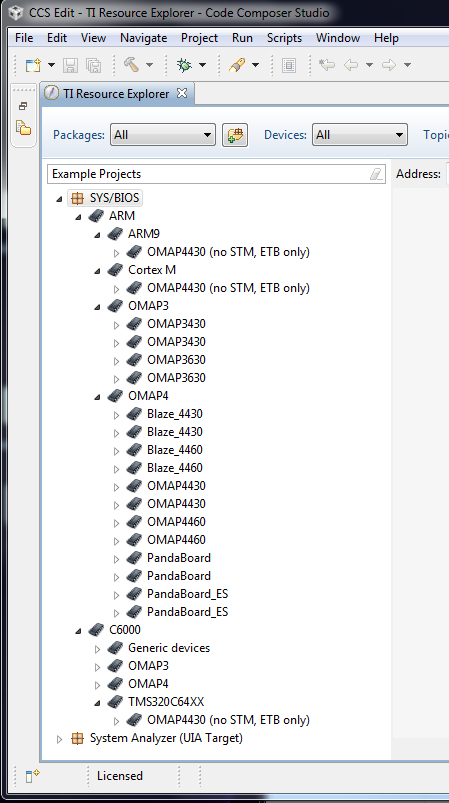The image size is (449, 803).
Task: Select the Generic devices tree item
Action: (169, 648)
